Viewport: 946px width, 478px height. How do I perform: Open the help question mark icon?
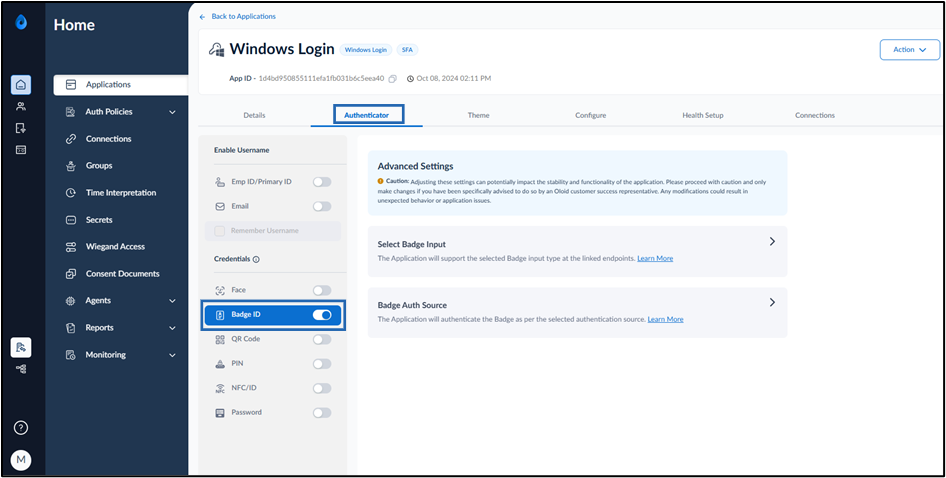[21, 428]
